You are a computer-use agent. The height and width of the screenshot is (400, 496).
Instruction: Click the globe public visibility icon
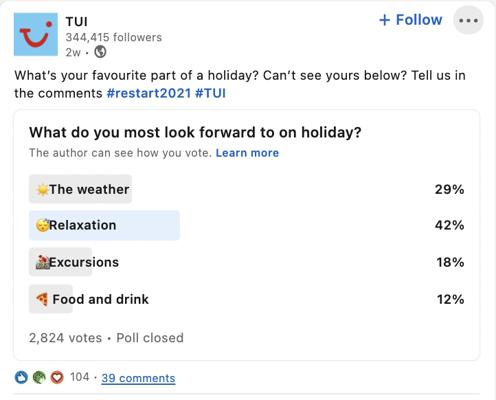coord(100,52)
